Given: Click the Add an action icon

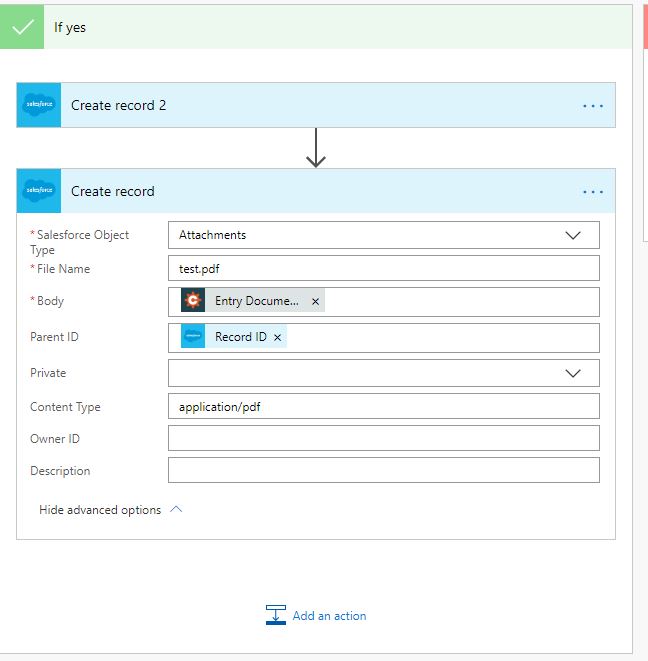Looking at the screenshot, I should pyautogui.click(x=276, y=615).
